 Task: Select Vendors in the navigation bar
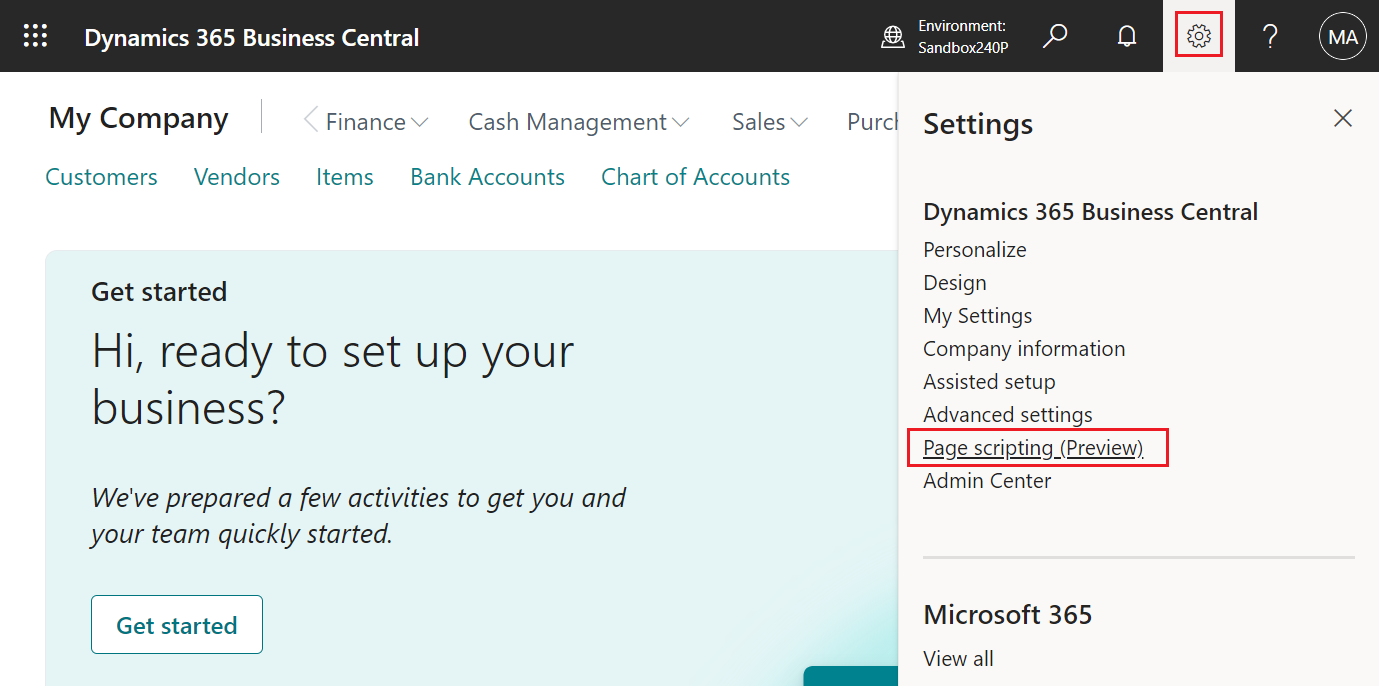[236, 177]
